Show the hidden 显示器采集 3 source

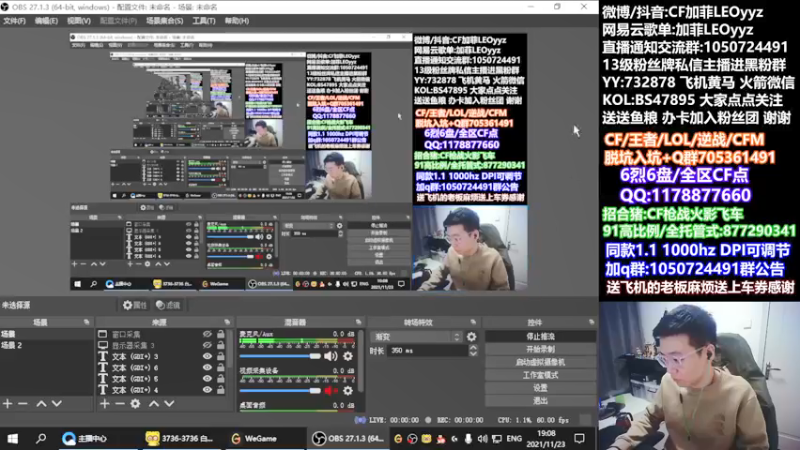pyautogui.click(x=207, y=345)
